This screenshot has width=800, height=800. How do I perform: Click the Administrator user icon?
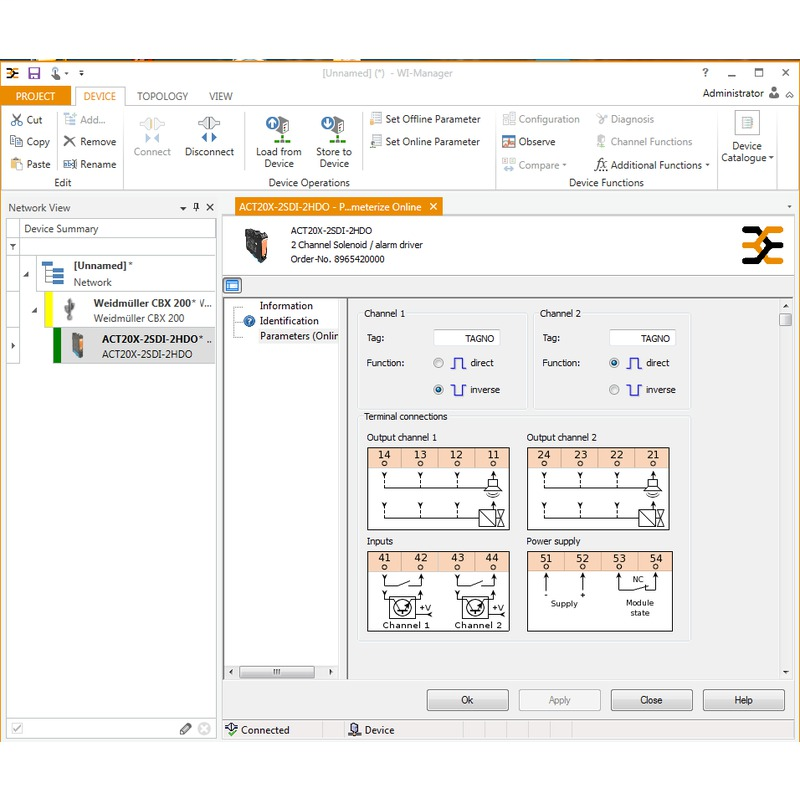click(774, 93)
